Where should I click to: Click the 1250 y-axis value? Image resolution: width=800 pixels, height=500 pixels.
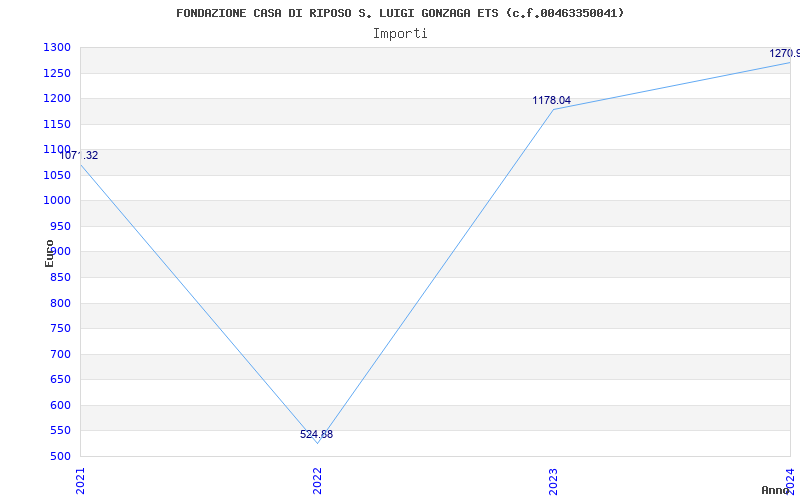[57, 73]
